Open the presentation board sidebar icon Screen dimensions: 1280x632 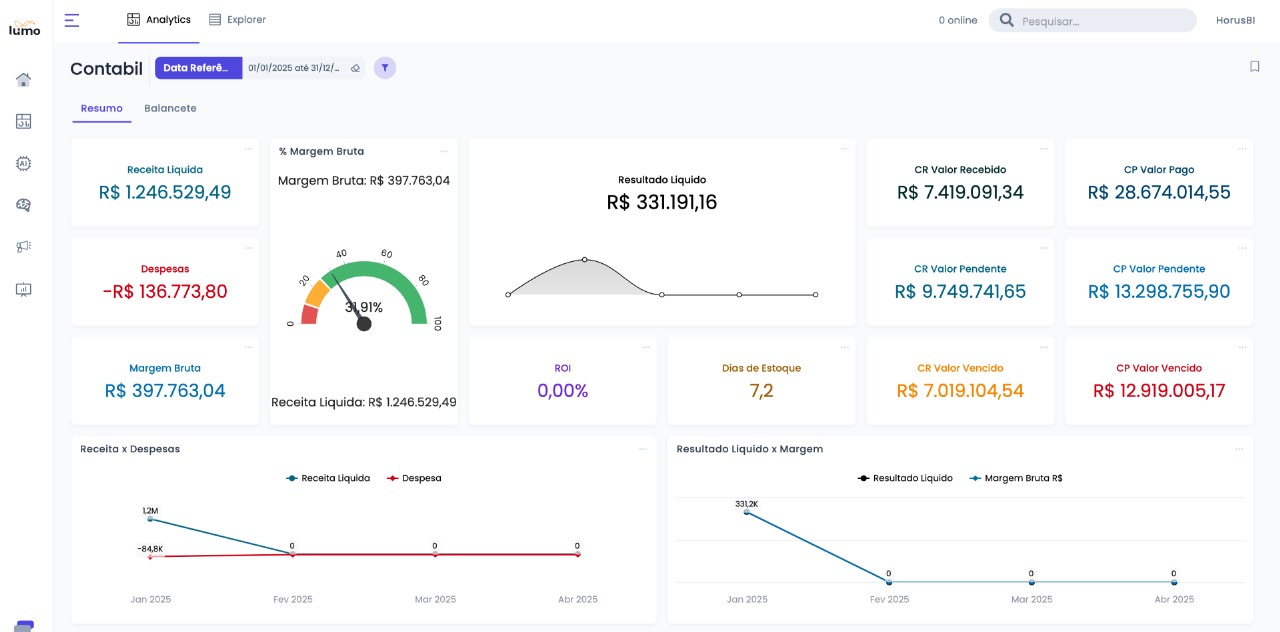pos(24,289)
